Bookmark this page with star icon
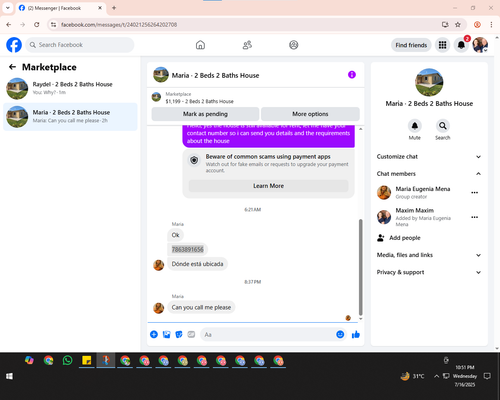The image size is (500, 400). tap(458, 25)
